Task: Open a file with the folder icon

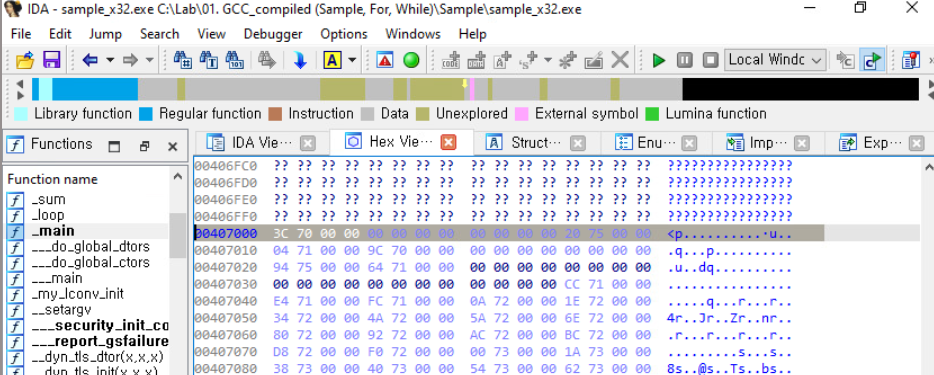Action: pos(24,60)
